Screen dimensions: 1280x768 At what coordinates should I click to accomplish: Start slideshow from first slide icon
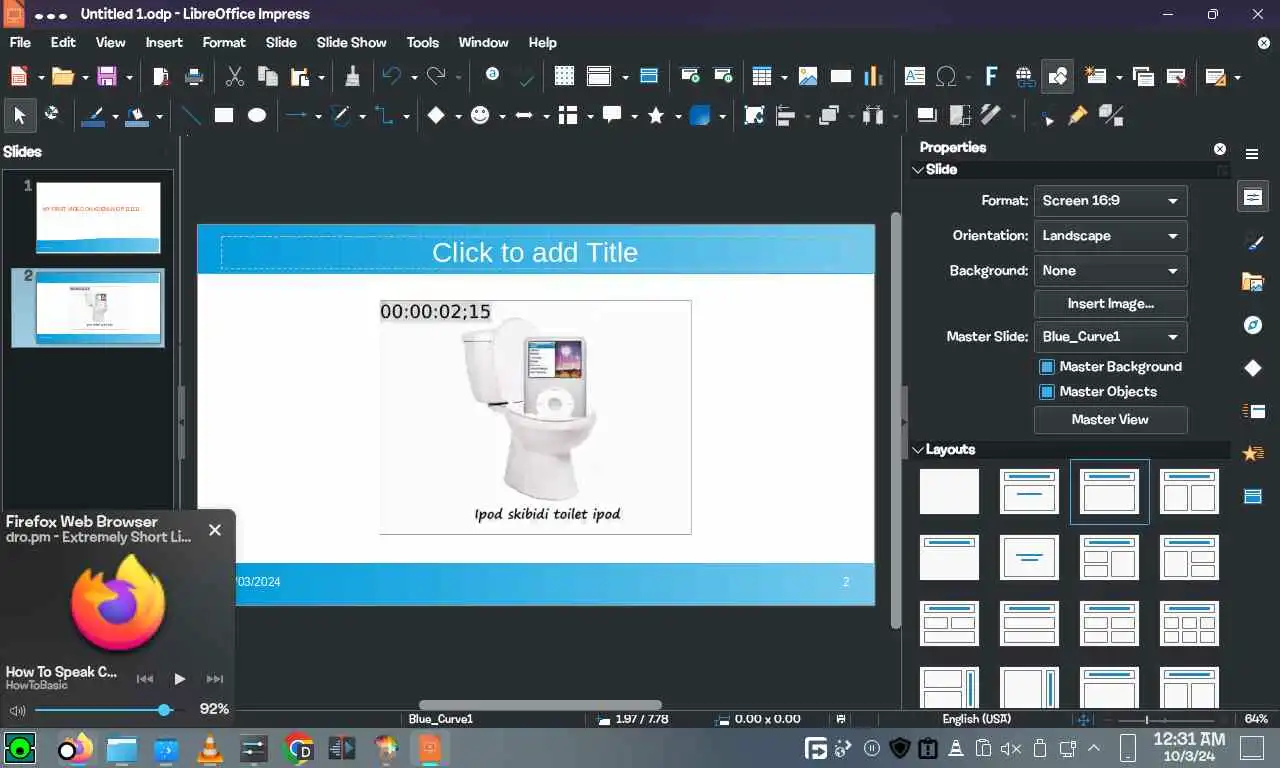[x=690, y=76]
